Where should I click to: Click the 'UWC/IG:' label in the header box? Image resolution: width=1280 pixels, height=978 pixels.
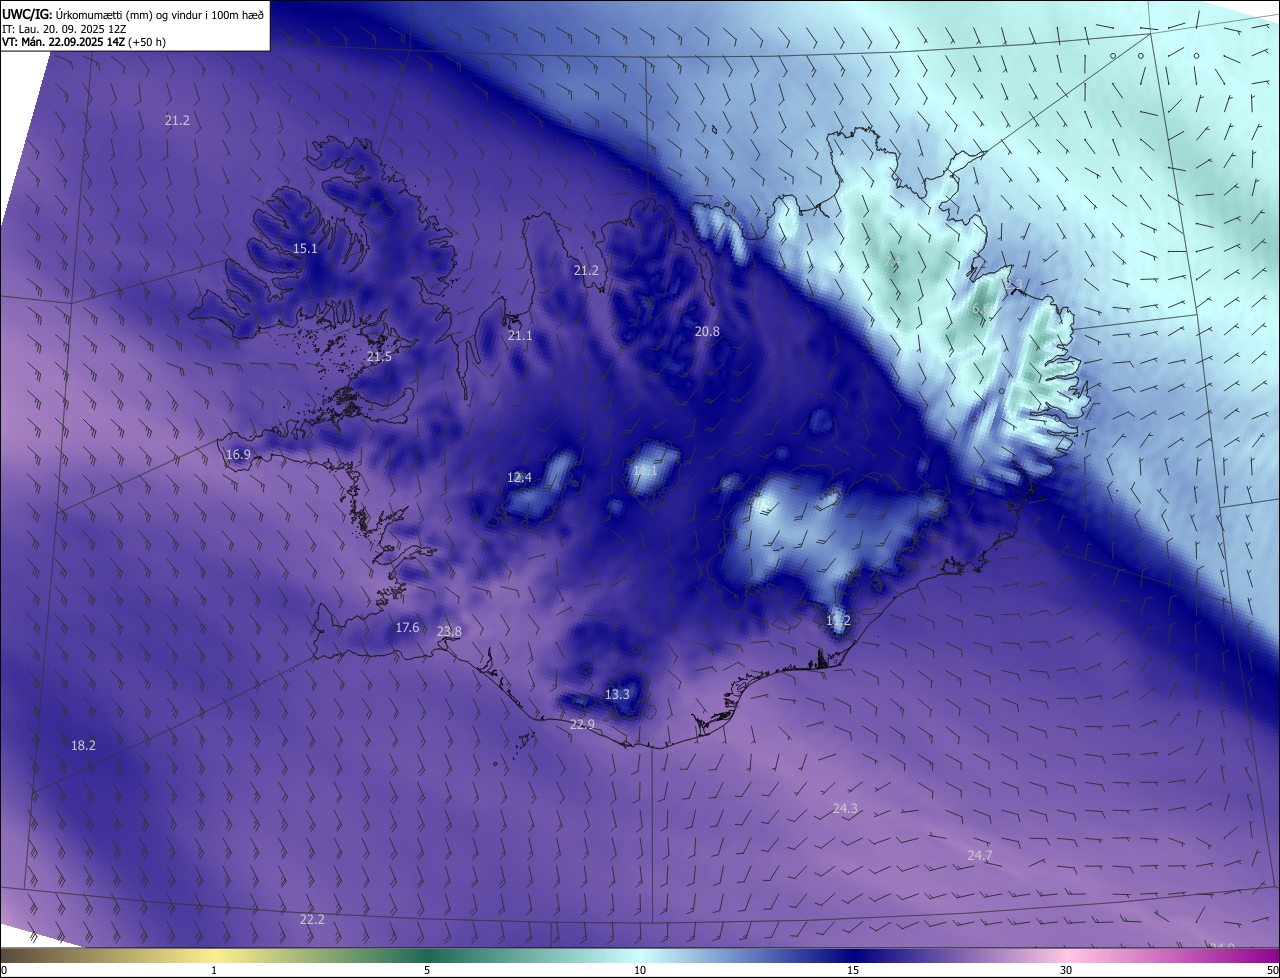(28, 14)
